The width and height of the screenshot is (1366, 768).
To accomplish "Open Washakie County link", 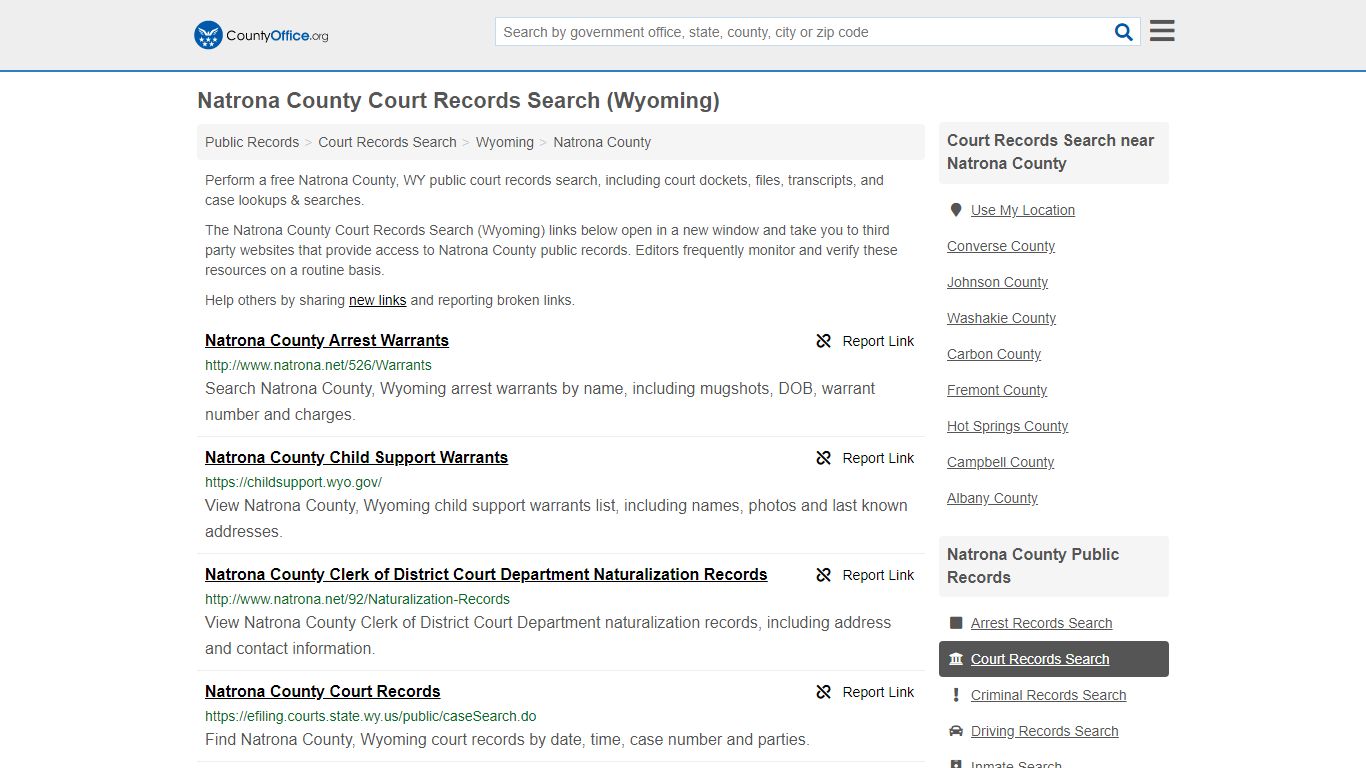I will click(x=1001, y=318).
